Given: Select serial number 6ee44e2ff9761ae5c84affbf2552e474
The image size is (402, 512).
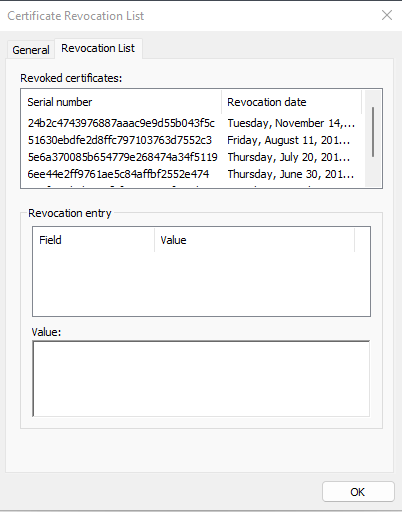Looking at the screenshot, I should click(x=118, y=174).
